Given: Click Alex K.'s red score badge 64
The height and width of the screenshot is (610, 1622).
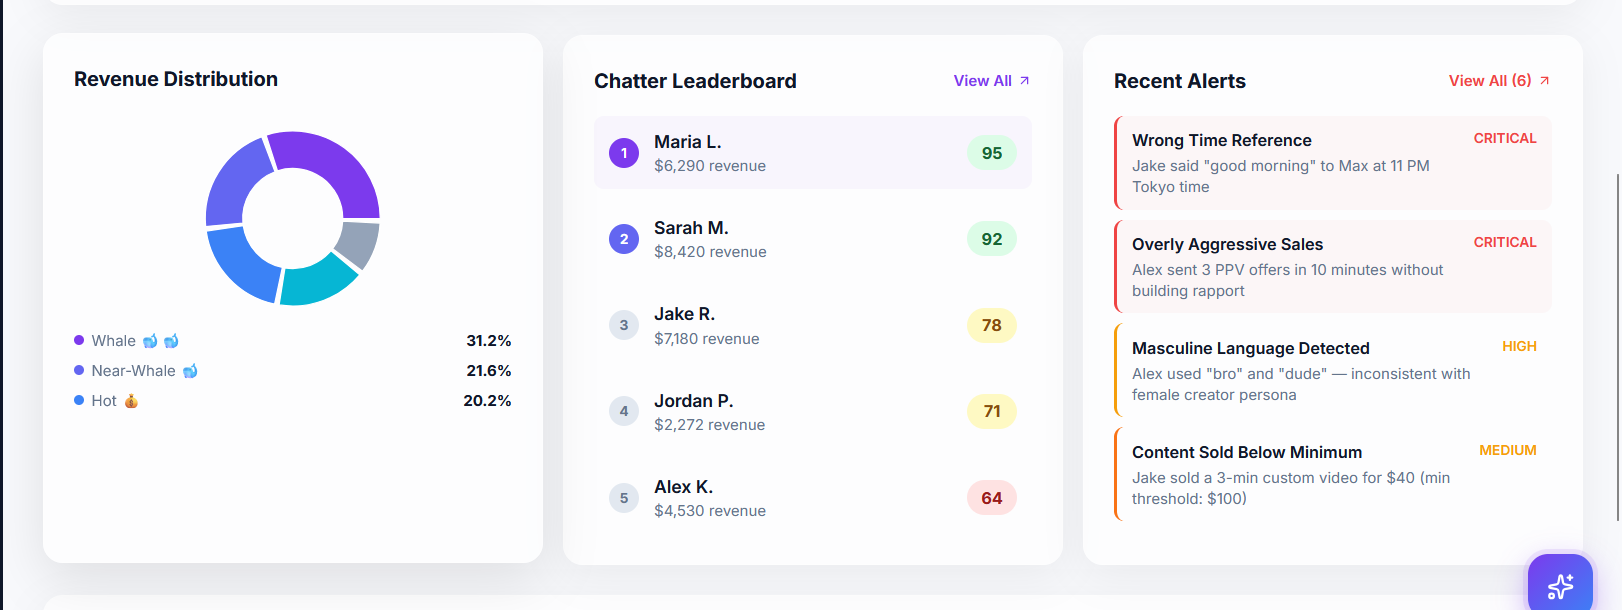Looking at the screenshot, I should 991,498.
